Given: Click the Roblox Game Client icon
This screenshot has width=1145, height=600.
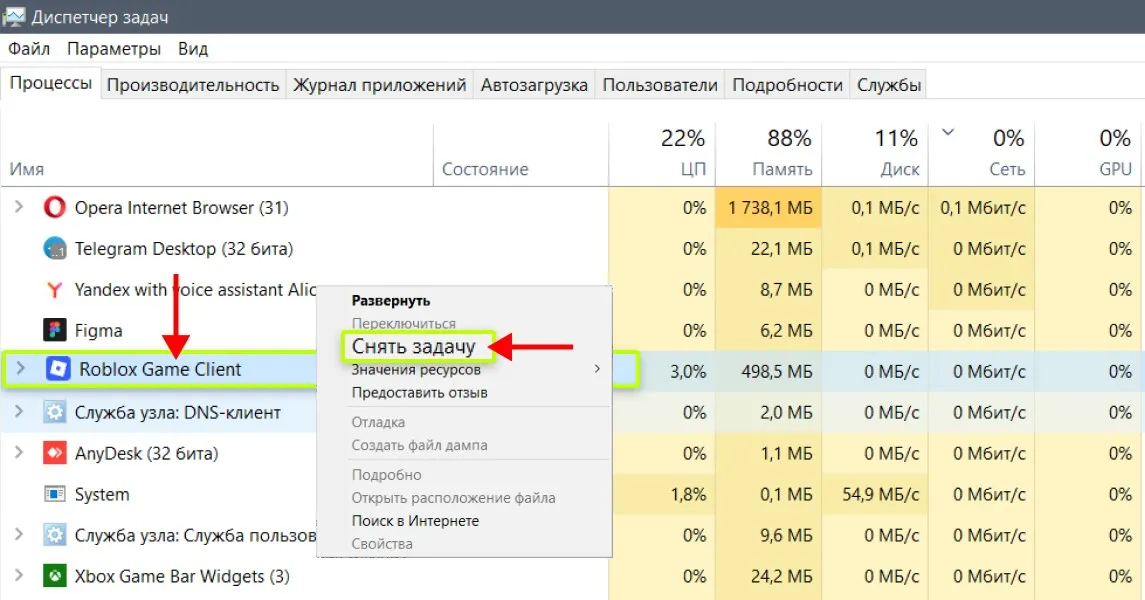Looking at the screenshot, I should point(58,369).
